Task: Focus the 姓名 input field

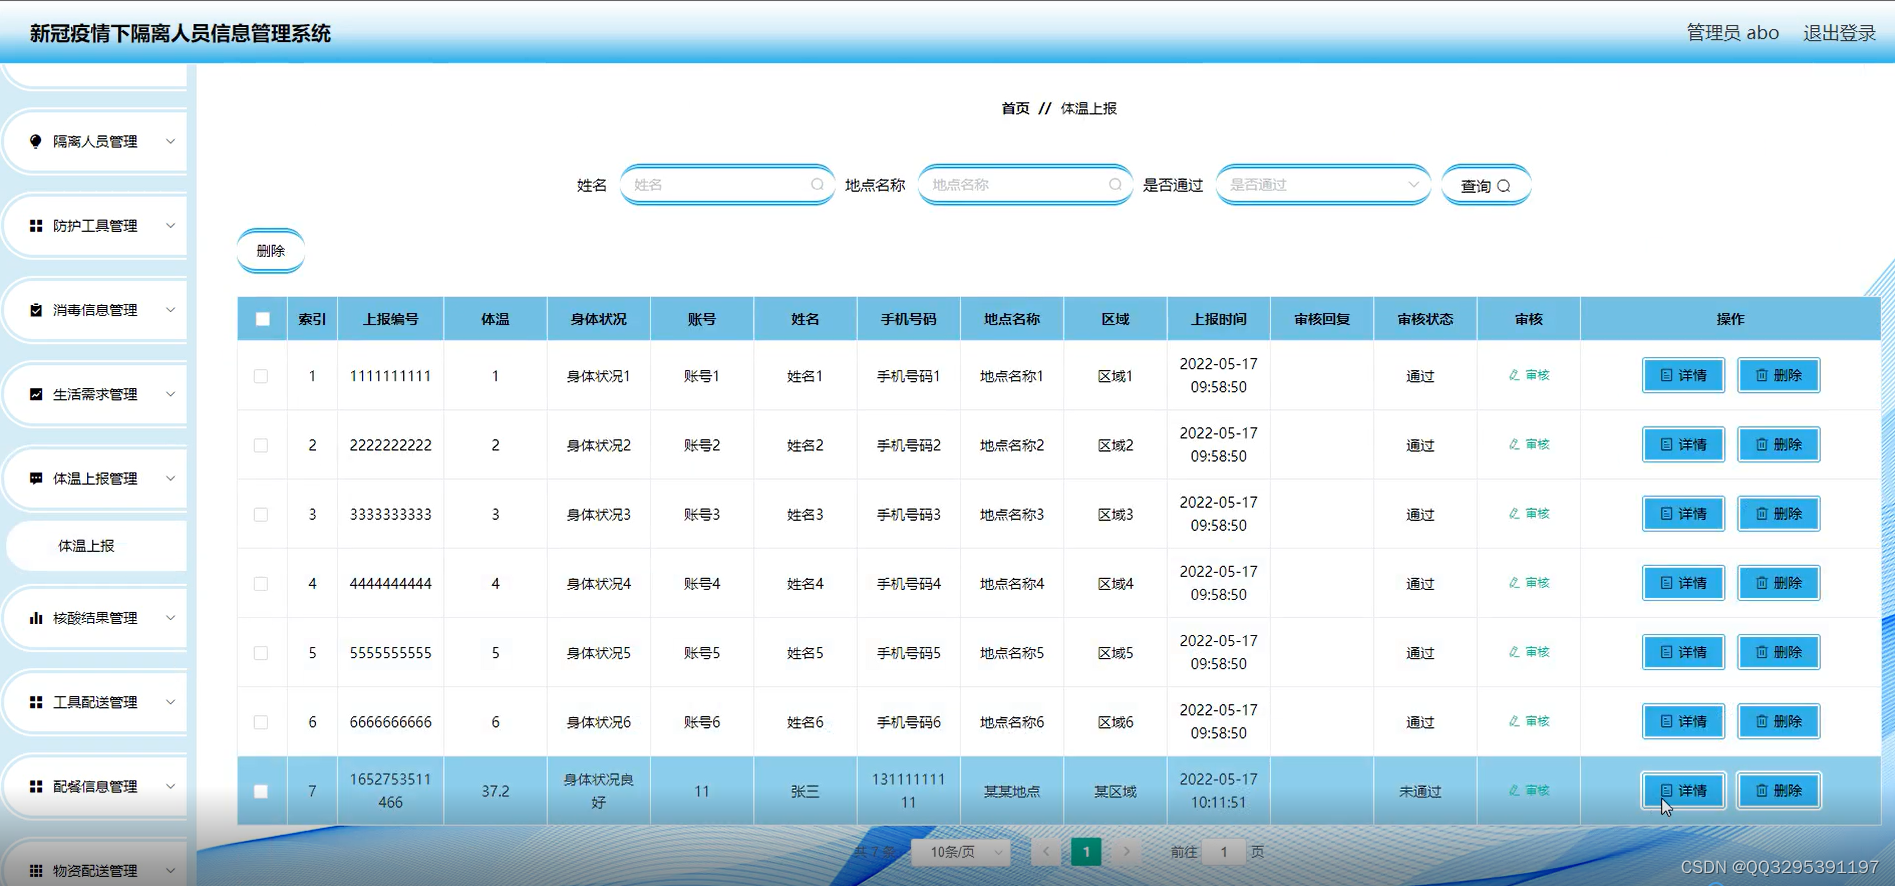Action: (x=727, y=185)
